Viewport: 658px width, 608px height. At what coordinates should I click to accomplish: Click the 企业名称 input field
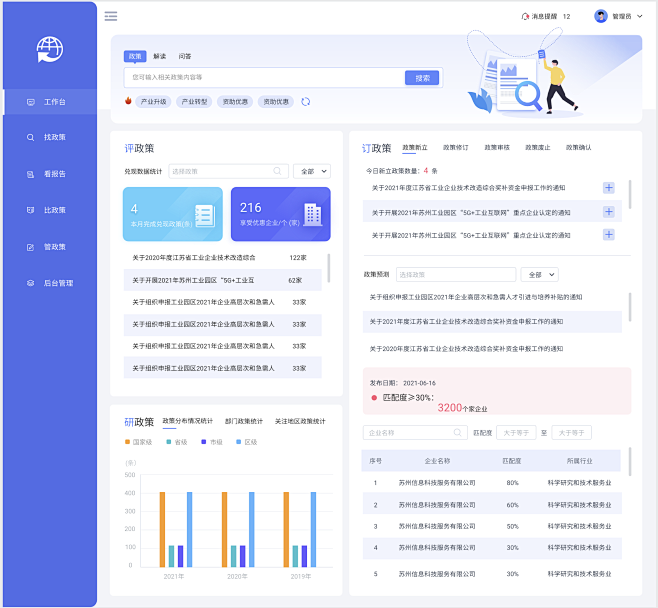click(415, 433)
